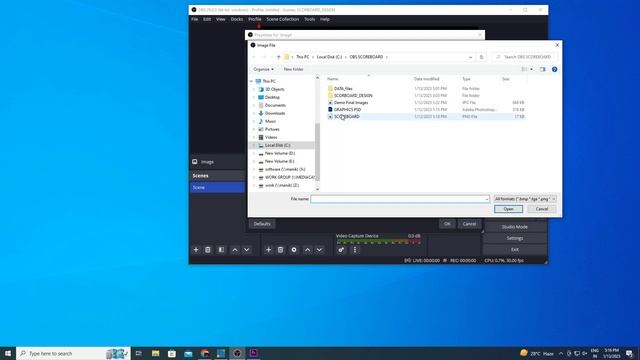Viewport: 640px width, 360px height.
Task: Open the File name history dropdown arrow
Action: point(487,199)
